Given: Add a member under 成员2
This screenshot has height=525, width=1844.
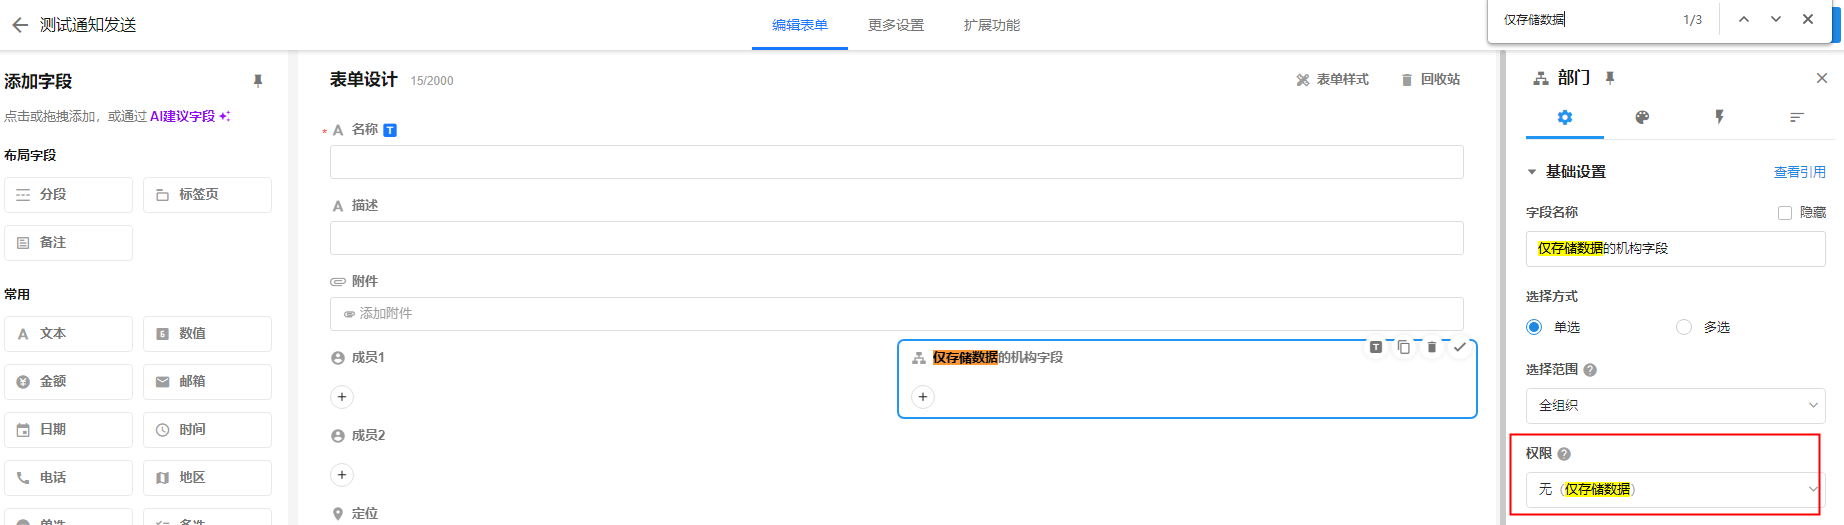Looking at the screenshot, I should 342,475.
